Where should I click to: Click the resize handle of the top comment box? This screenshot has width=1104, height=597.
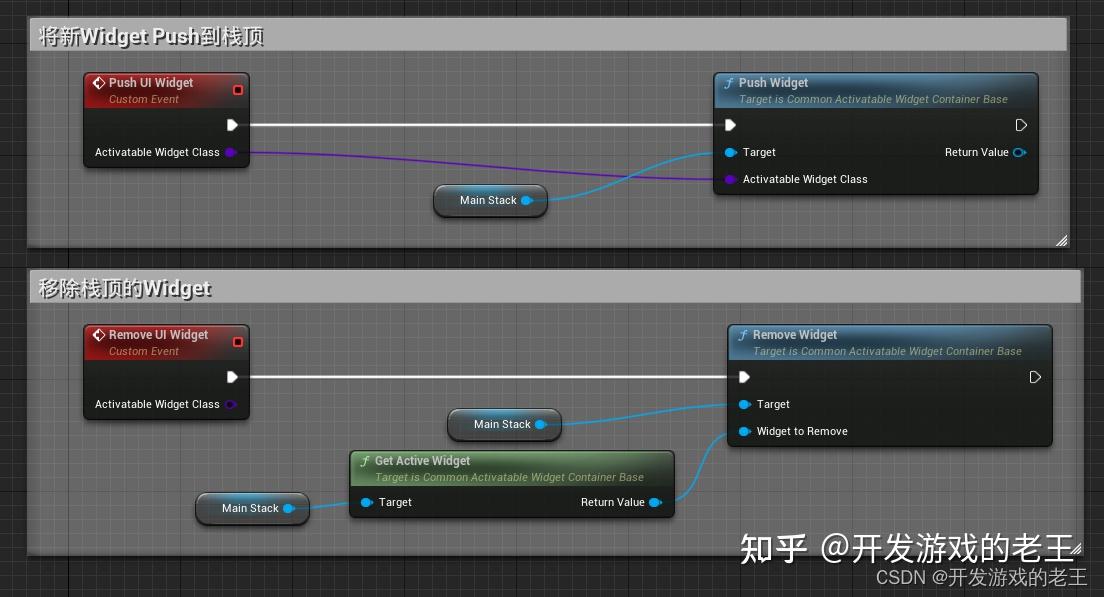point(1062,240)
